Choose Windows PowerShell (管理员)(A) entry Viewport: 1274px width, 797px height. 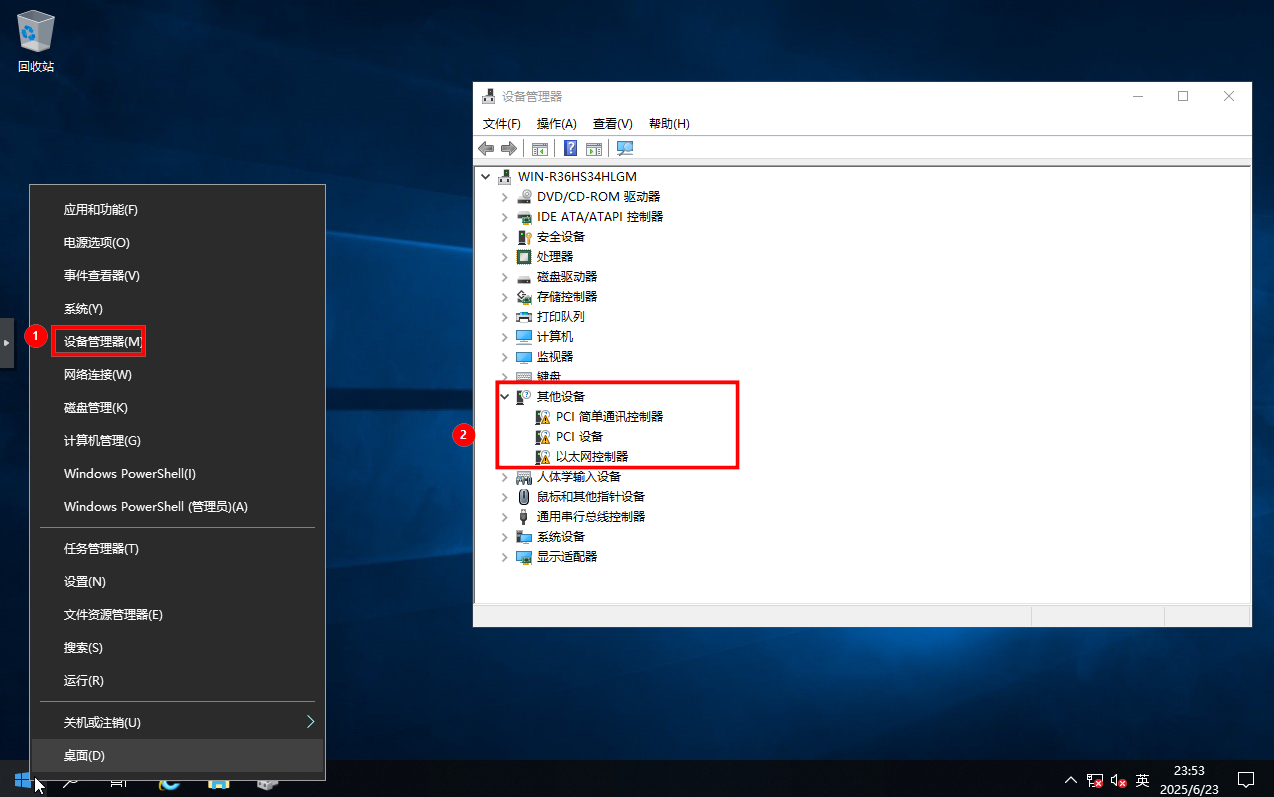177,506
